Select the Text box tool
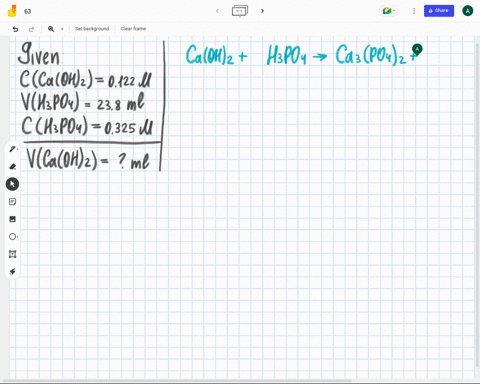The height and width of the screenshot is (384, 480). pos(12,254)
